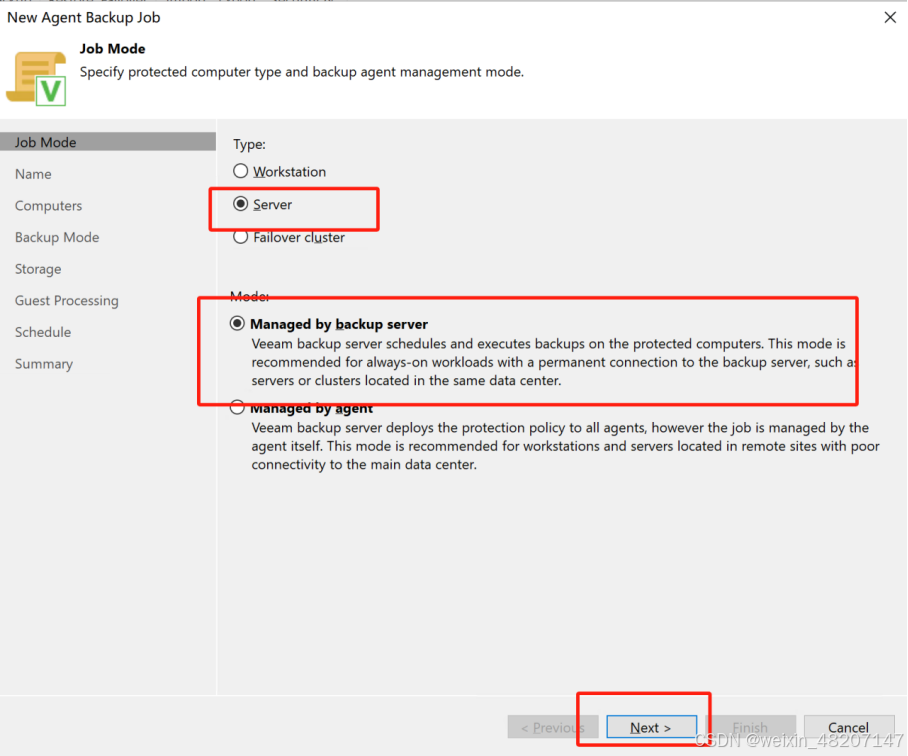Go to the Computers wizard step
Image resolution: width=908 pixels, height=756 pixels.
point(49,205)
